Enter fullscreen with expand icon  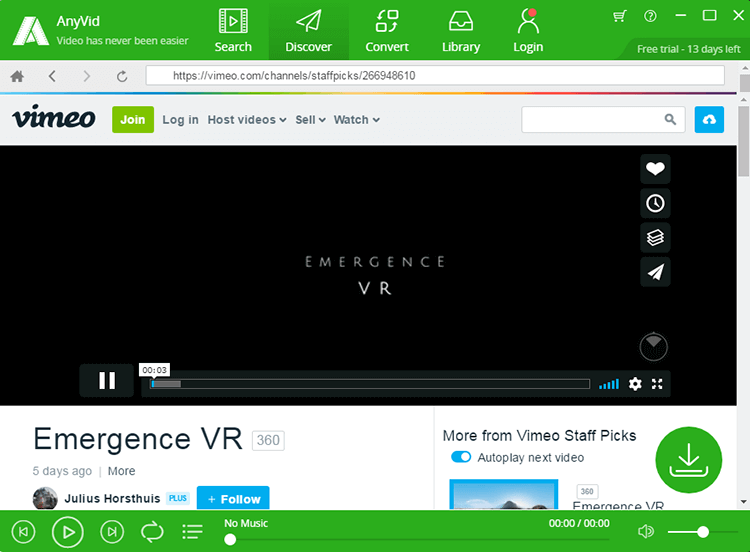(x=657, y=384)
